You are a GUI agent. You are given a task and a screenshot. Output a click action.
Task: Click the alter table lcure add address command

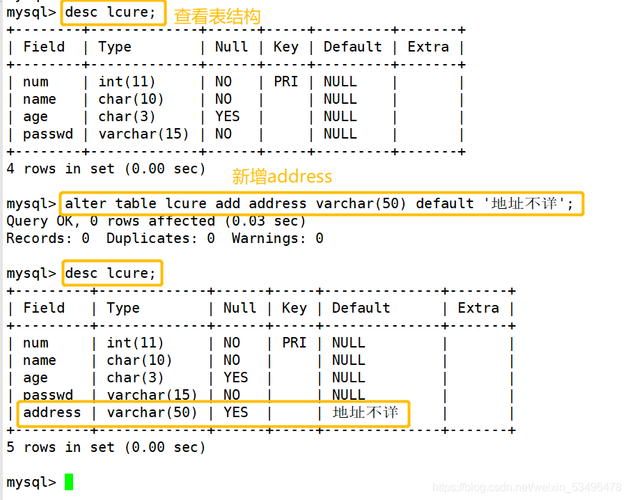pos(319,204)
